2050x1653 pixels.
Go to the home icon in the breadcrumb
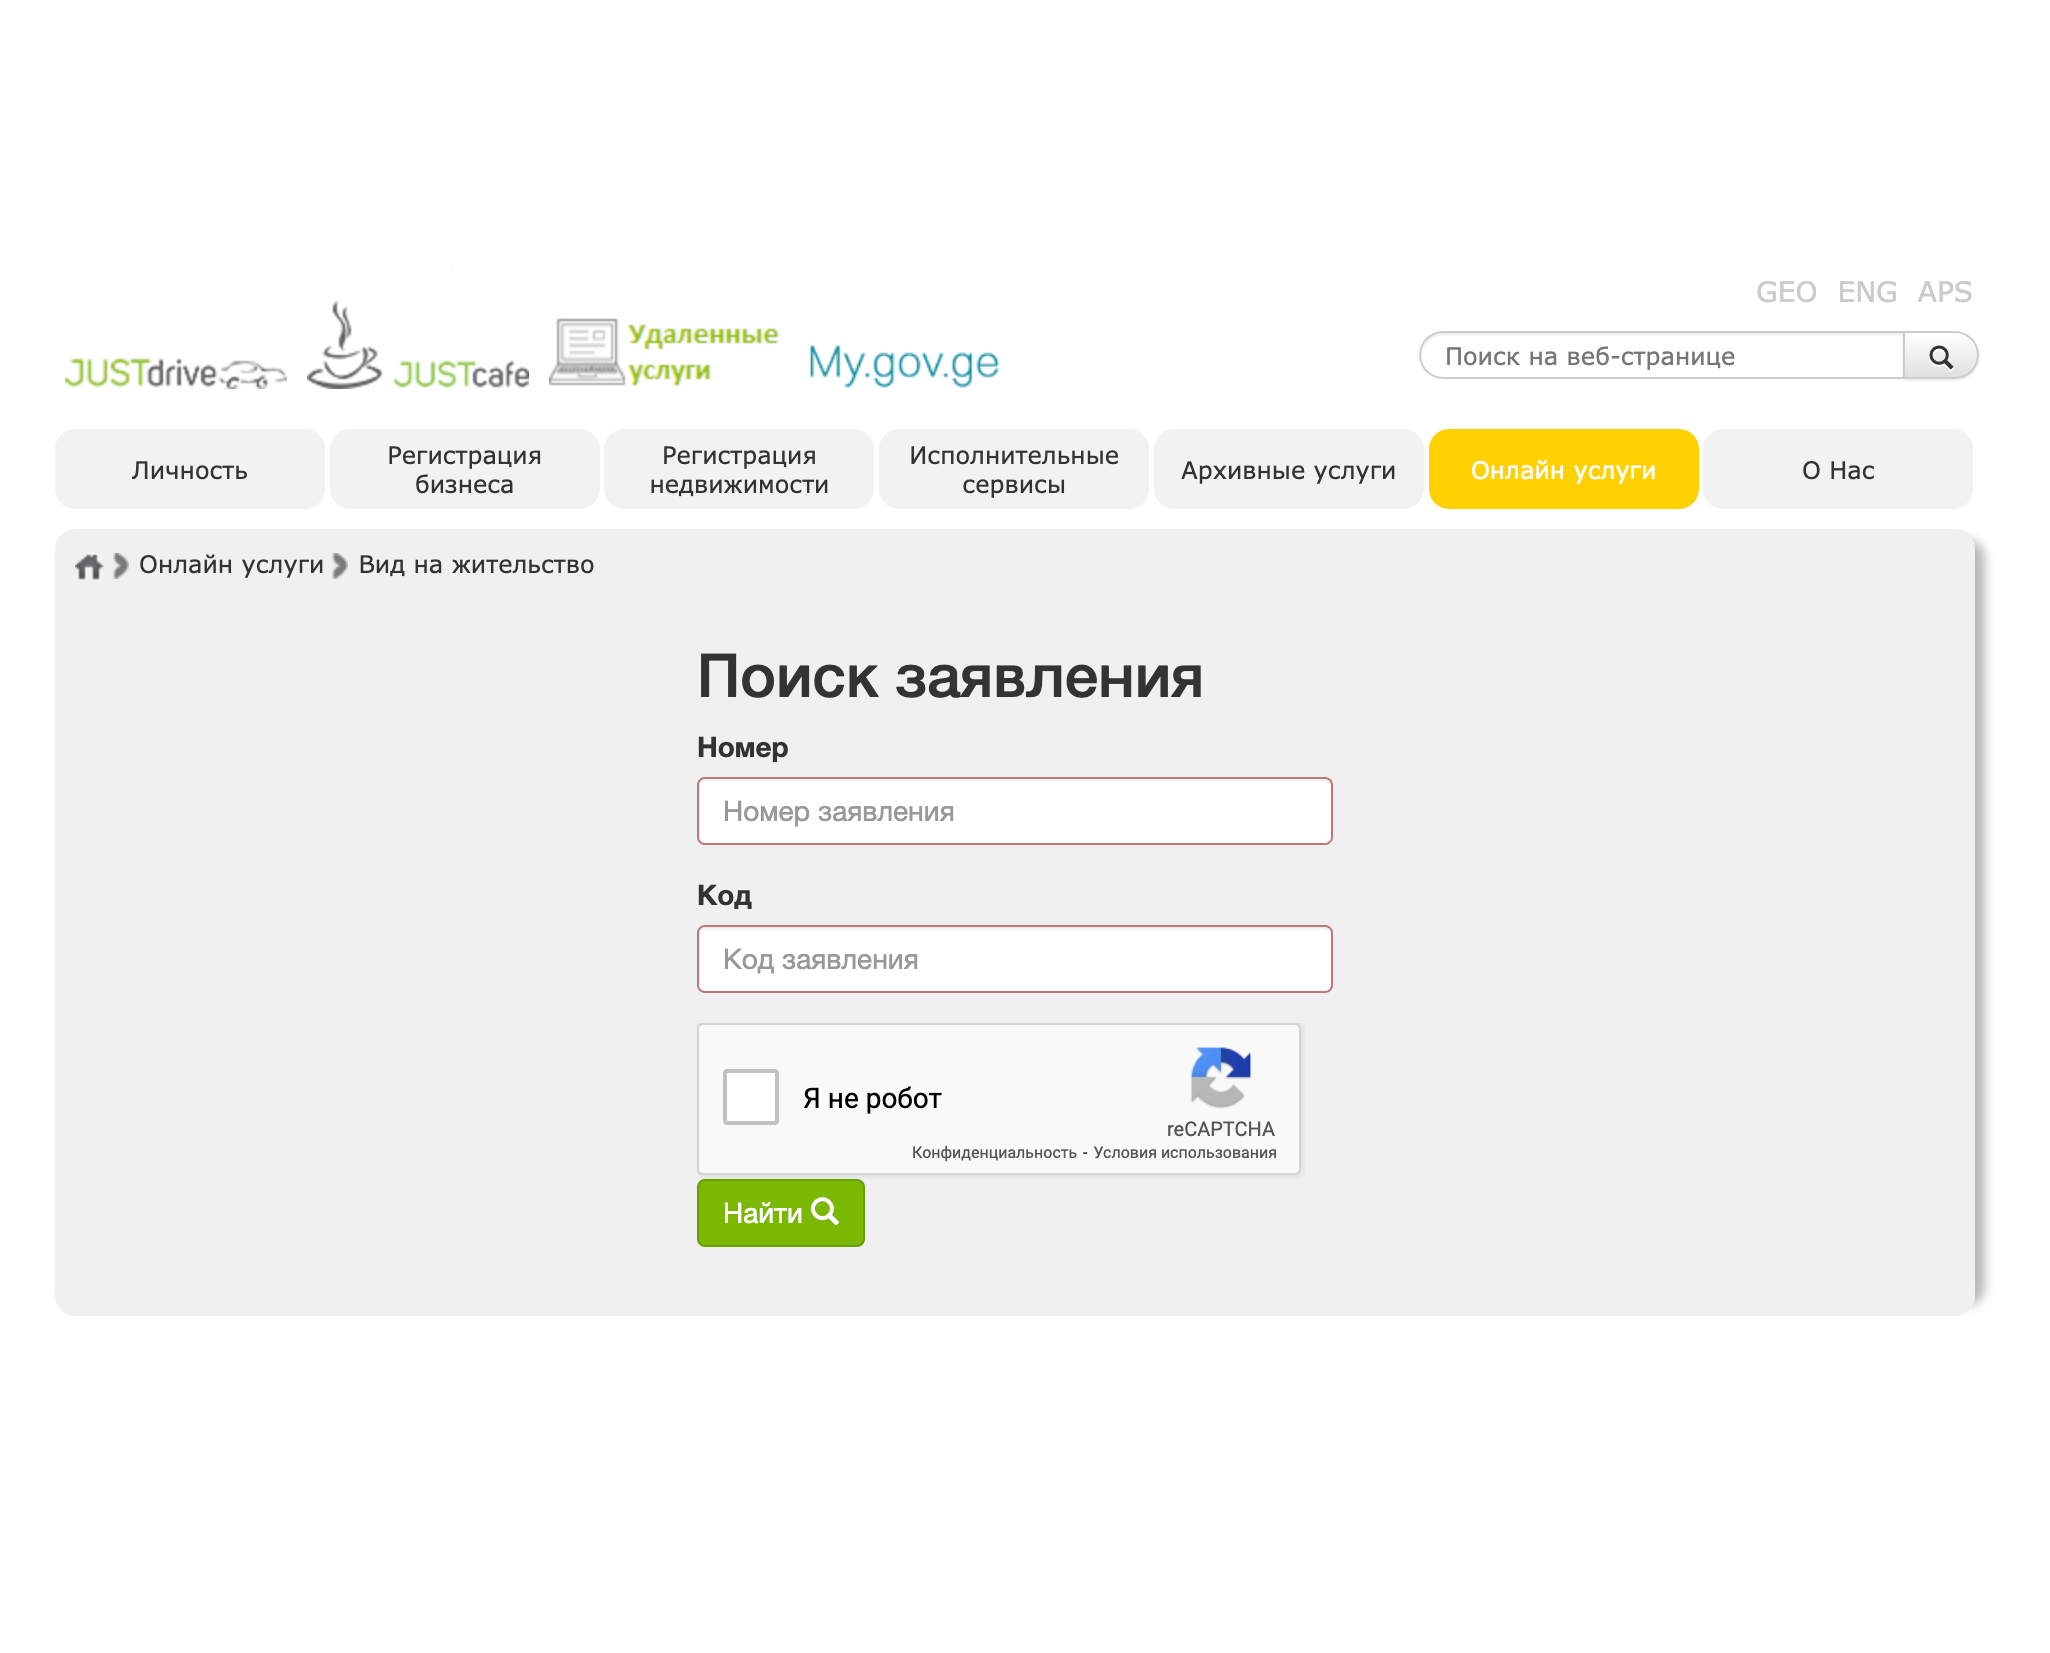click(x=89, y=566)
